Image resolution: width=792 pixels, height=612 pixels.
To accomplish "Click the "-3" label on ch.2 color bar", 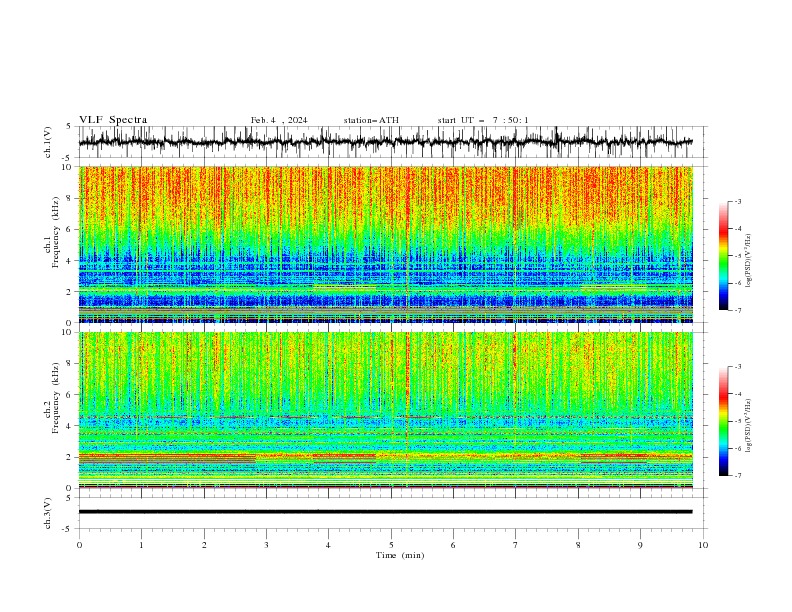I will (x=737, y=367).
